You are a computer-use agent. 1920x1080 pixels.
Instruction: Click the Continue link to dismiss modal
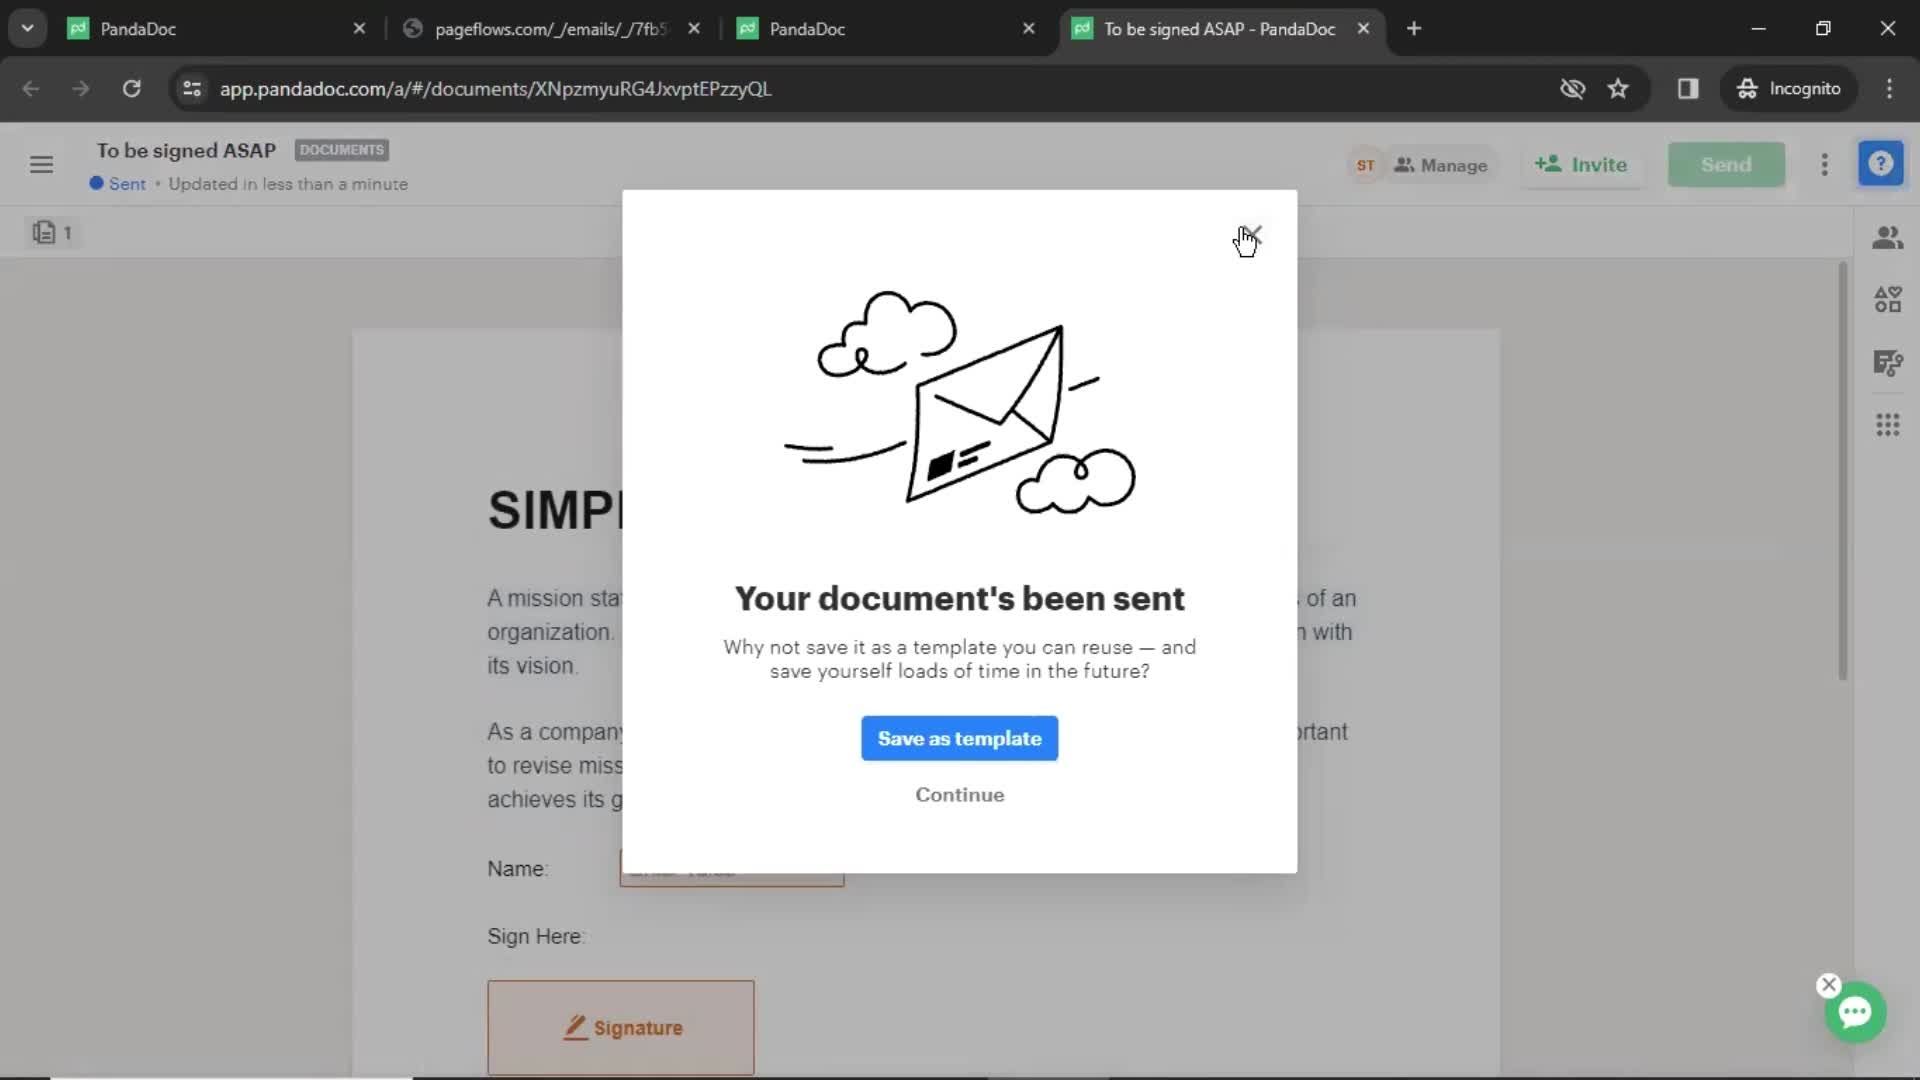pyautogui.click(x=960, y=794)
